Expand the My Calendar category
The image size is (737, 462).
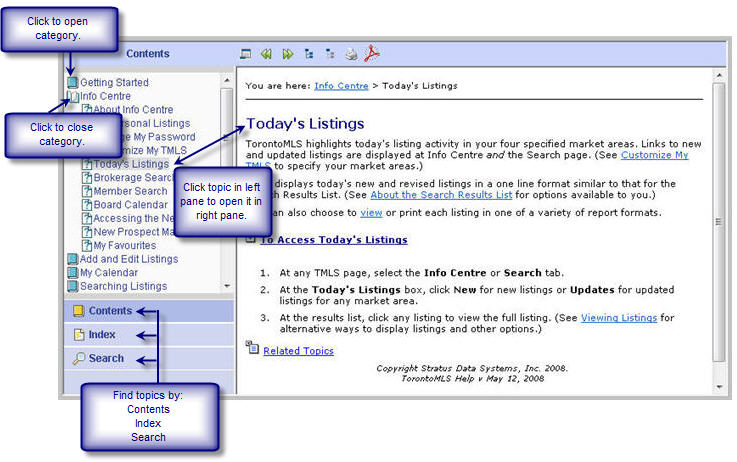point(109,273)
